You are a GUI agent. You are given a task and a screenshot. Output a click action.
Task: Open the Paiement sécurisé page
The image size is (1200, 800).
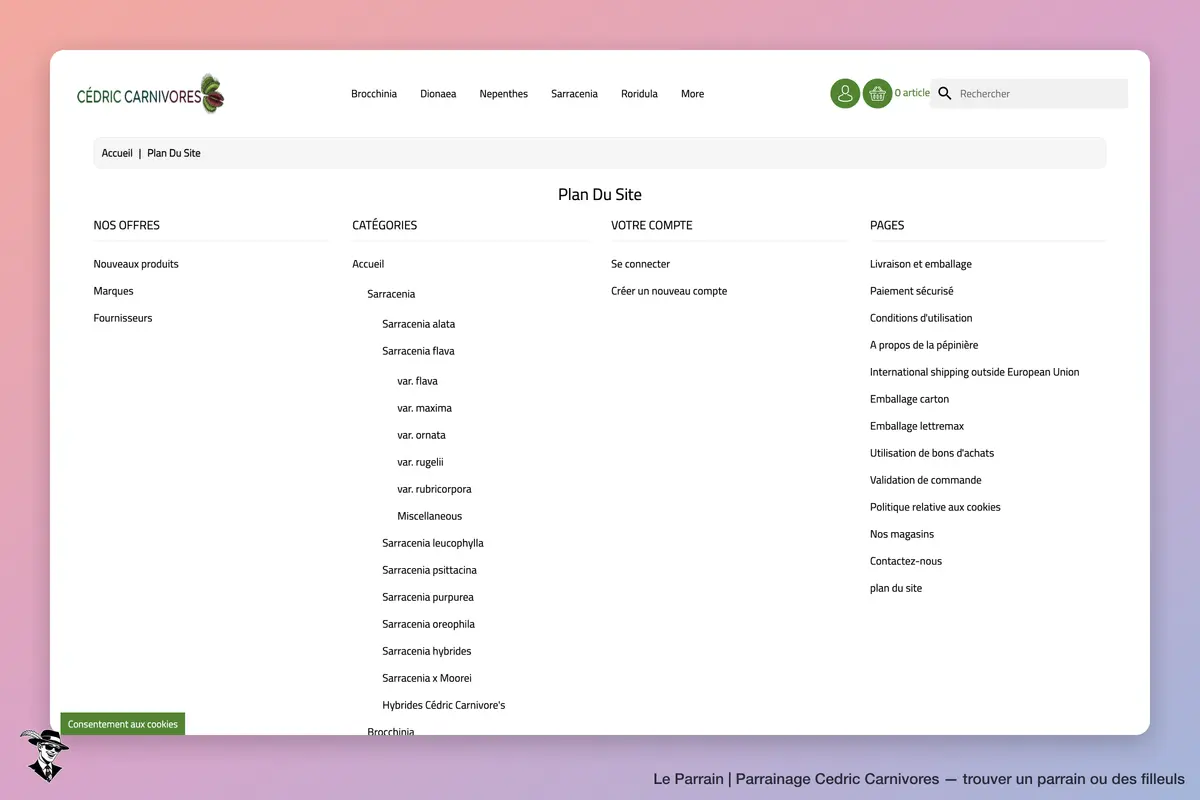click(x=912, y=291)
